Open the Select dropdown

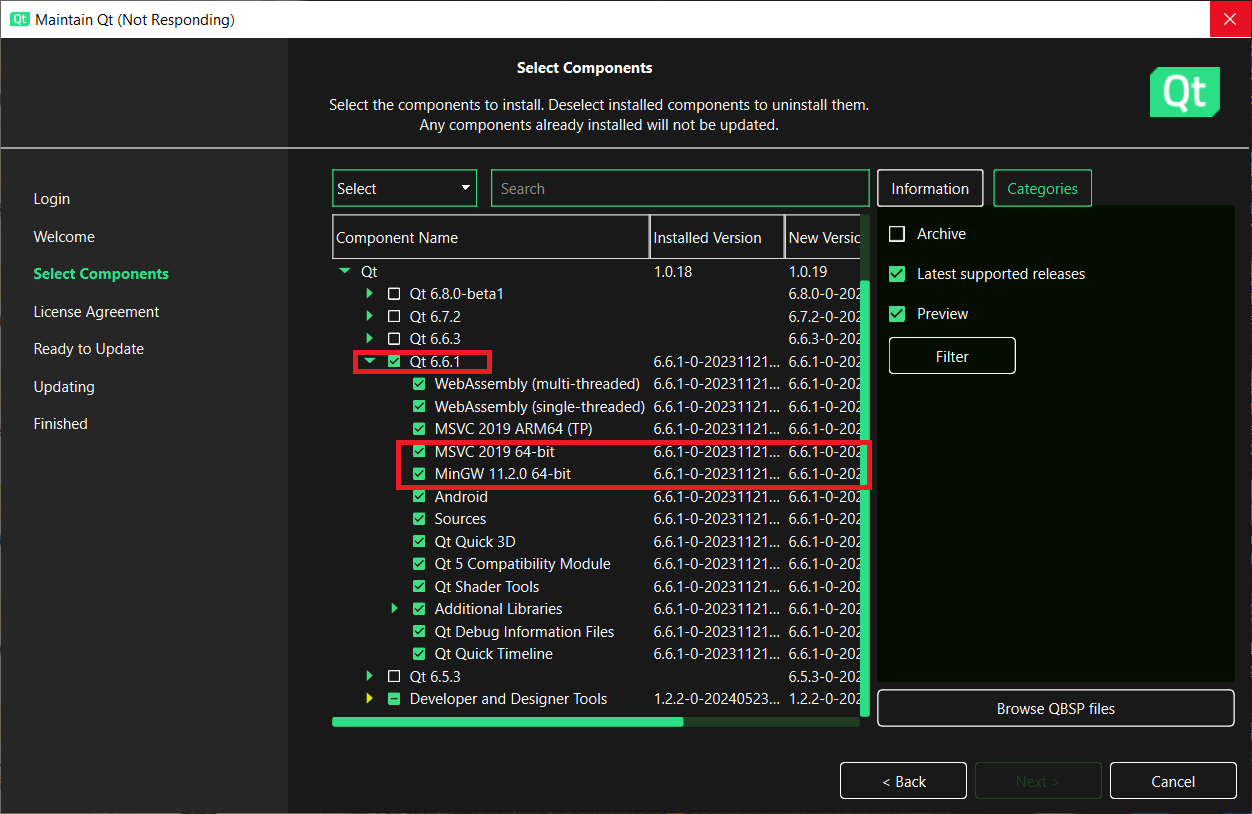click(405, 188)
